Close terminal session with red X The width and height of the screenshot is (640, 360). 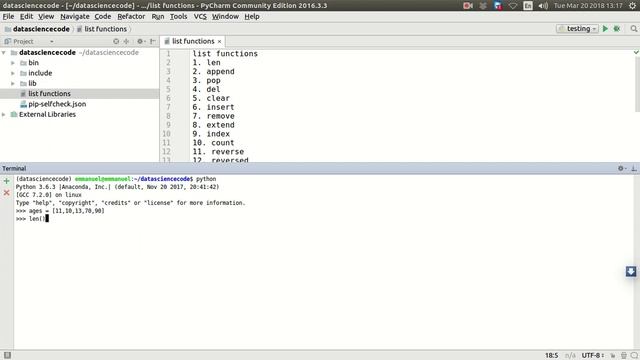pyautogui.click(x=7, y=192)
